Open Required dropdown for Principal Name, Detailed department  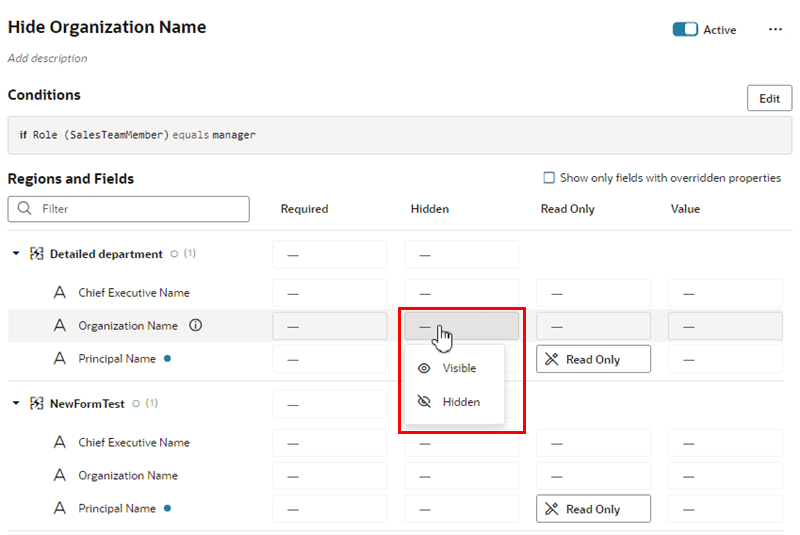330,359
